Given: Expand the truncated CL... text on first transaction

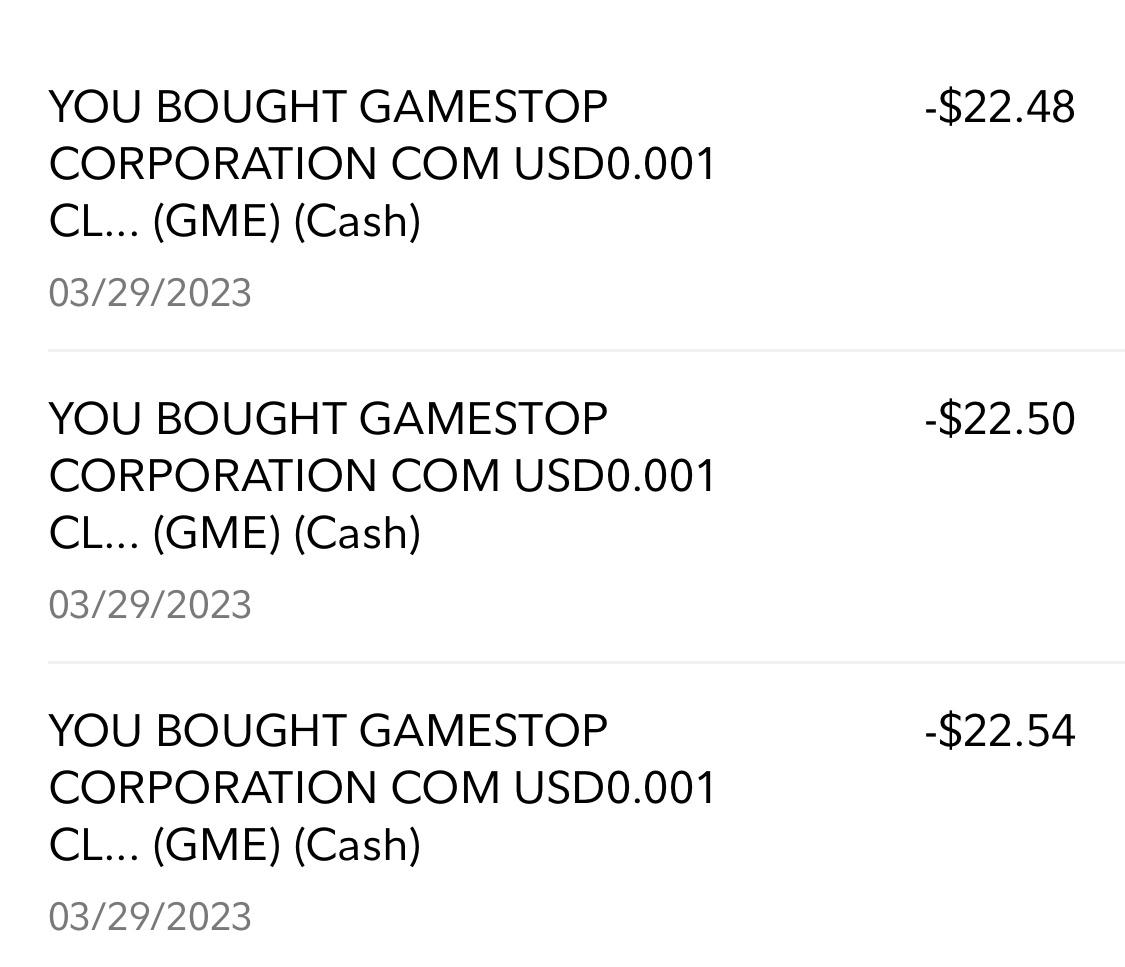Looking at the screenshot, I should click(x=95, y=222).
